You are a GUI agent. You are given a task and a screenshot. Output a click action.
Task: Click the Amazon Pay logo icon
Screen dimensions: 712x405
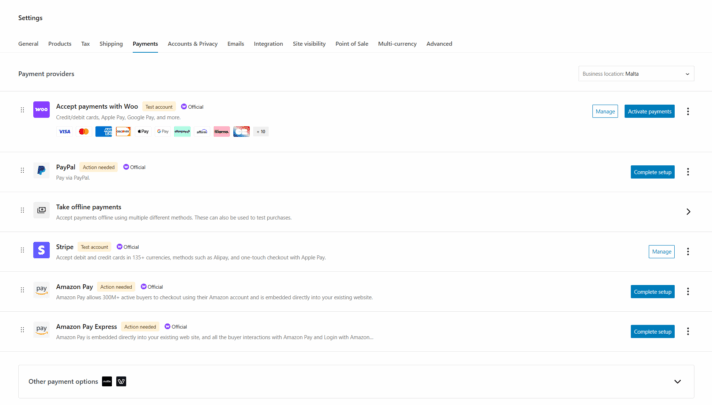(x=41, y=290)
